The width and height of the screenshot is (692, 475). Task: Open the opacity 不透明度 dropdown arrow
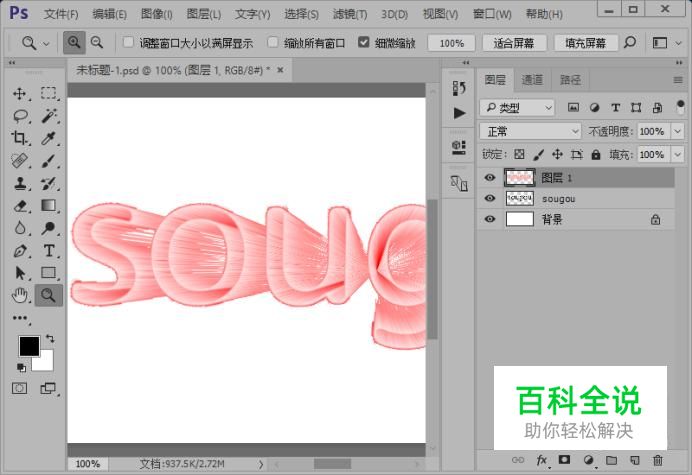(x=677, y=131)
